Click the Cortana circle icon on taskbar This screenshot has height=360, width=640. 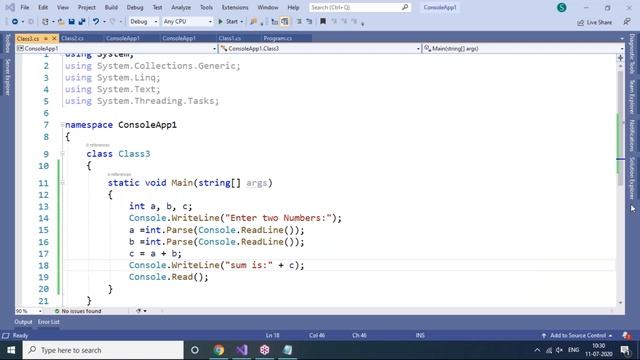coord(195,350)
